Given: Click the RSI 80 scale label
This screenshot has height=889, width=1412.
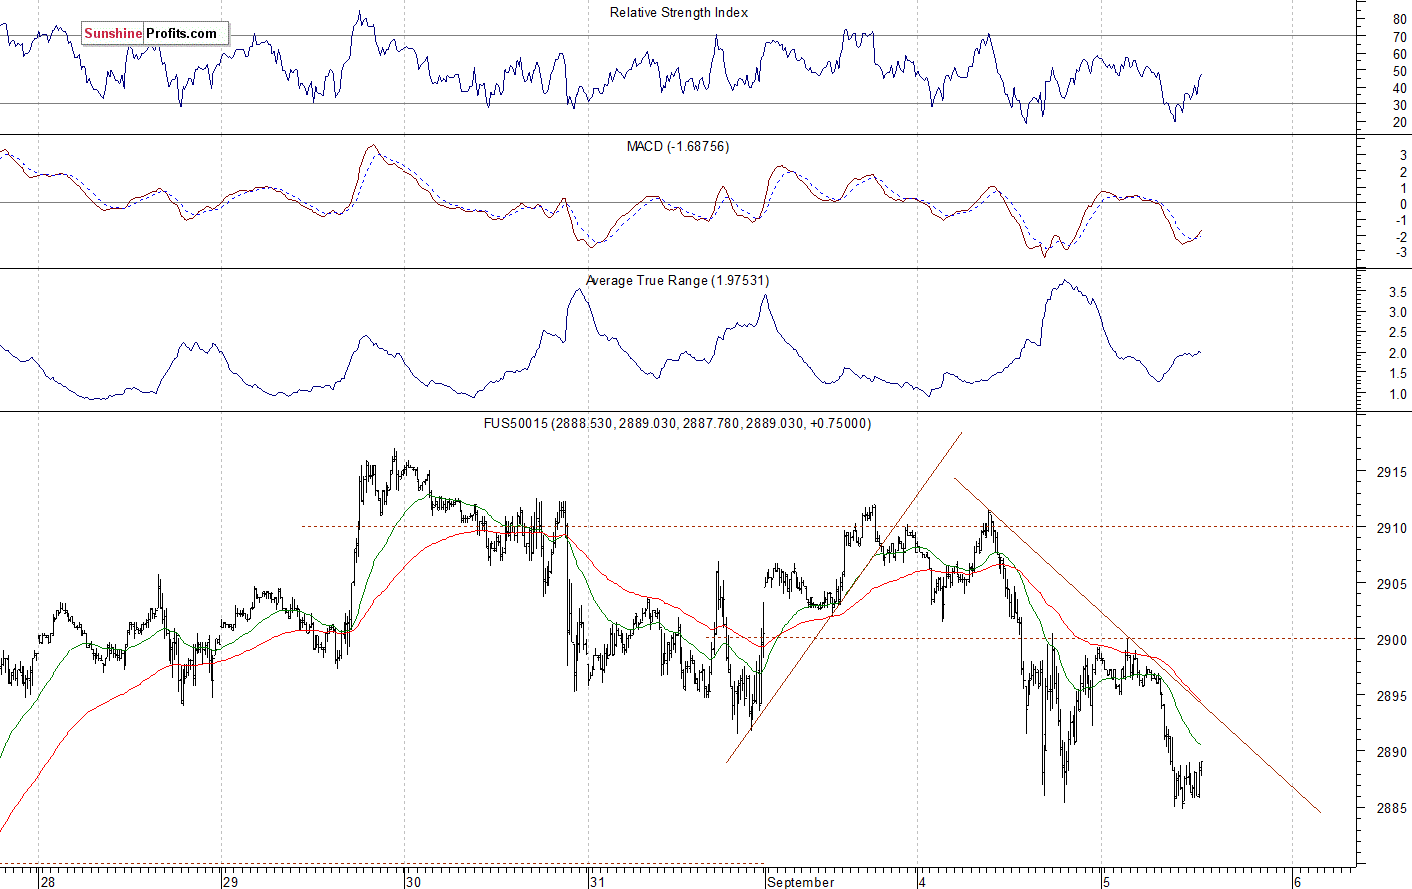Looking at the screenshot, I should [1400, 20].
